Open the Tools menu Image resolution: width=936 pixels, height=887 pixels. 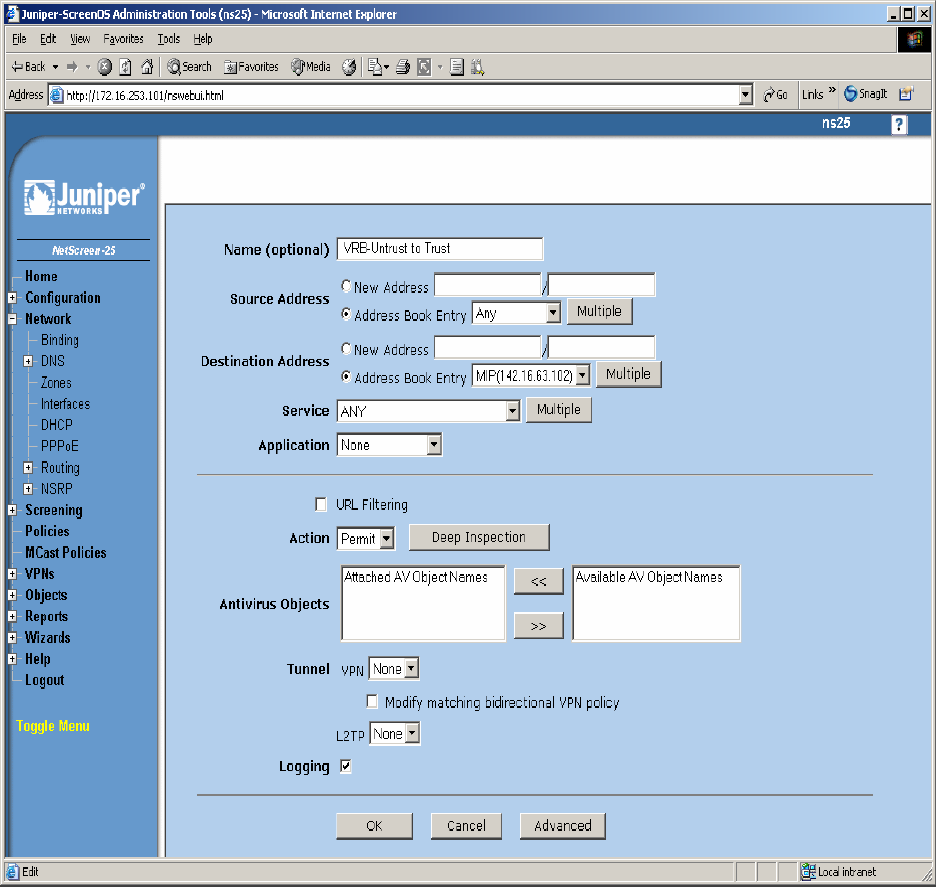tap(168, 39)
